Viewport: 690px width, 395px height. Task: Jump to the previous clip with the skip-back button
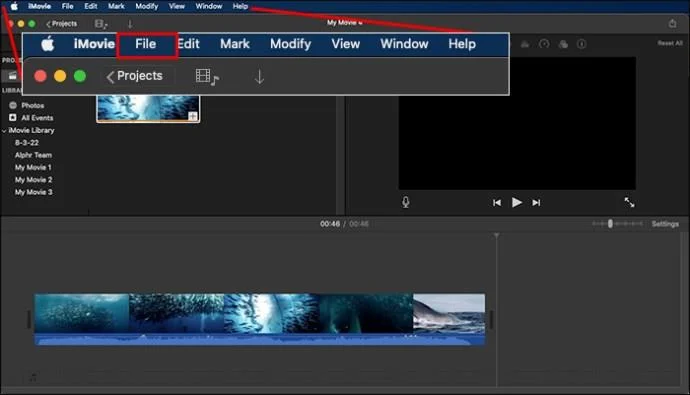pos(497,203)
